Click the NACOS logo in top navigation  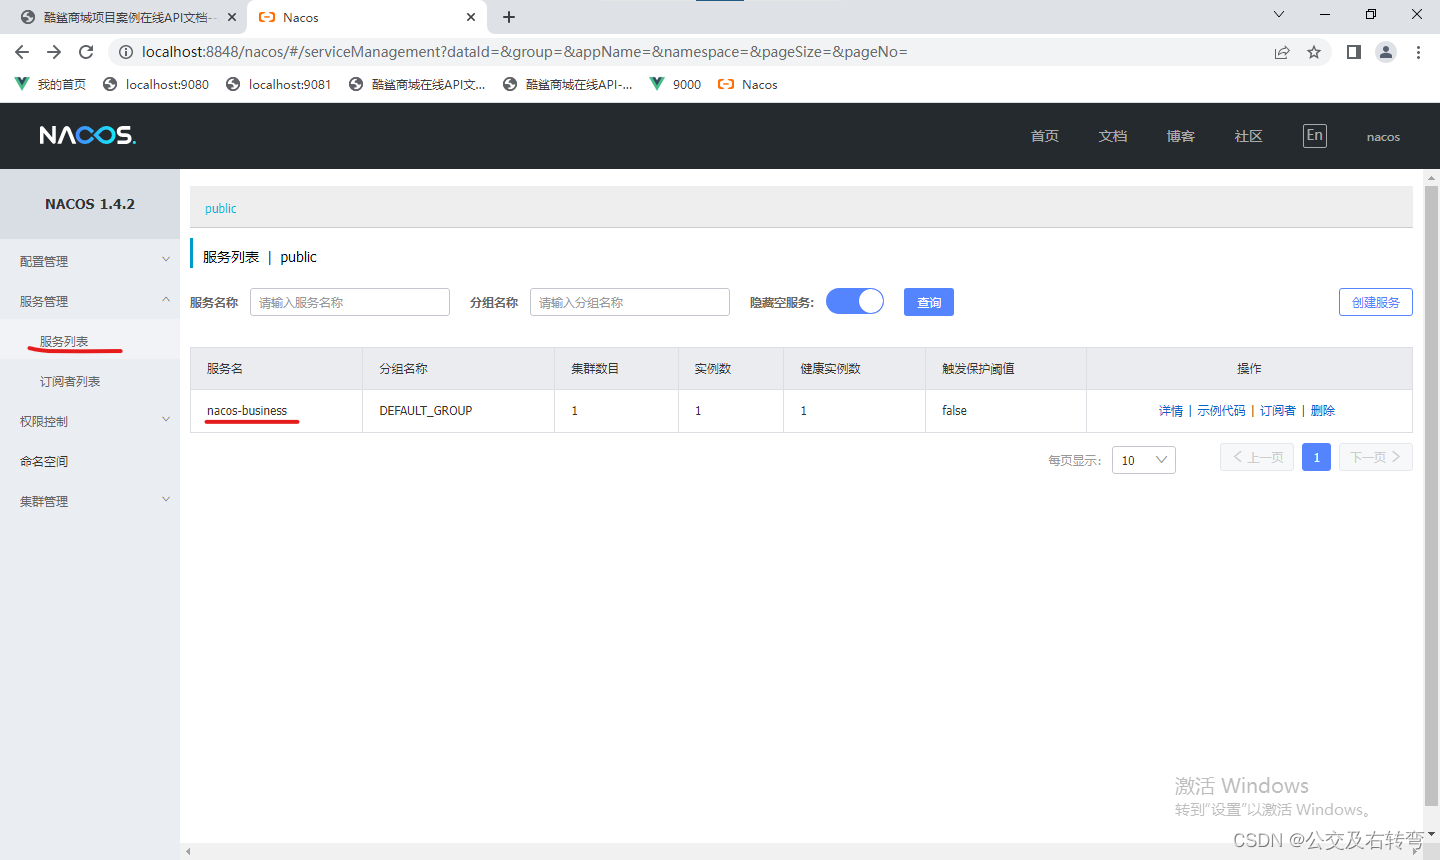87,135
